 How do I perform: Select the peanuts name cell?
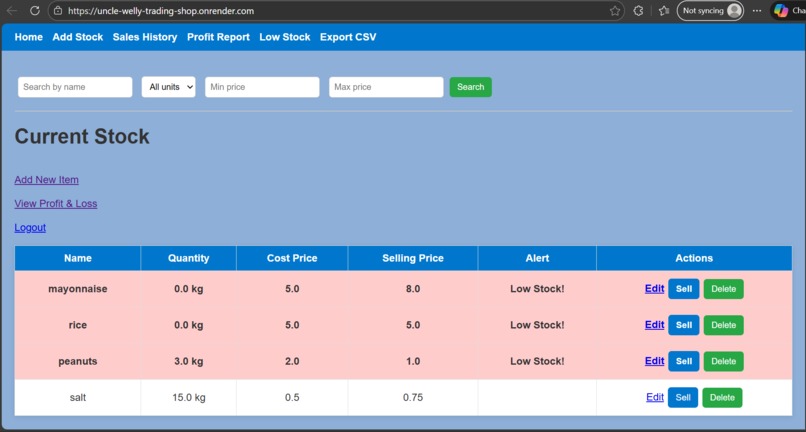(78, 362)
